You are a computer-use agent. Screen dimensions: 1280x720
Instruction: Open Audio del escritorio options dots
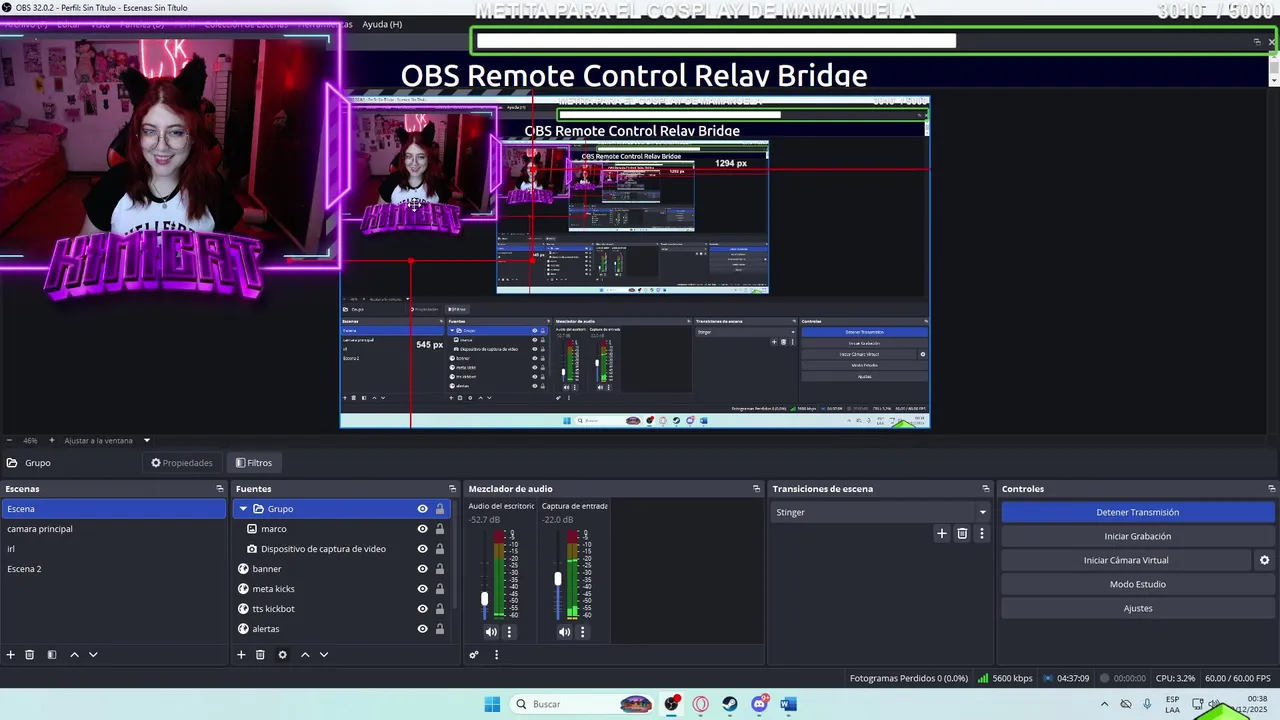pyautogui.click(x=509, y=632)
